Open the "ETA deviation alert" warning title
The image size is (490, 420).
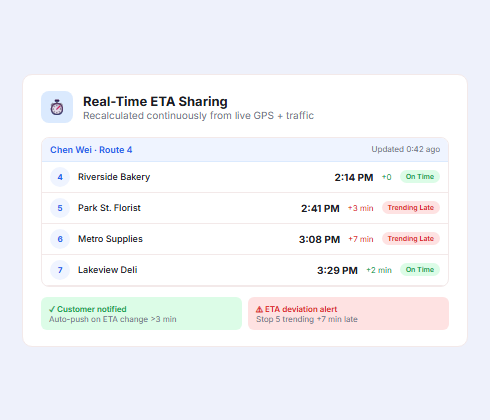[297, 309]
